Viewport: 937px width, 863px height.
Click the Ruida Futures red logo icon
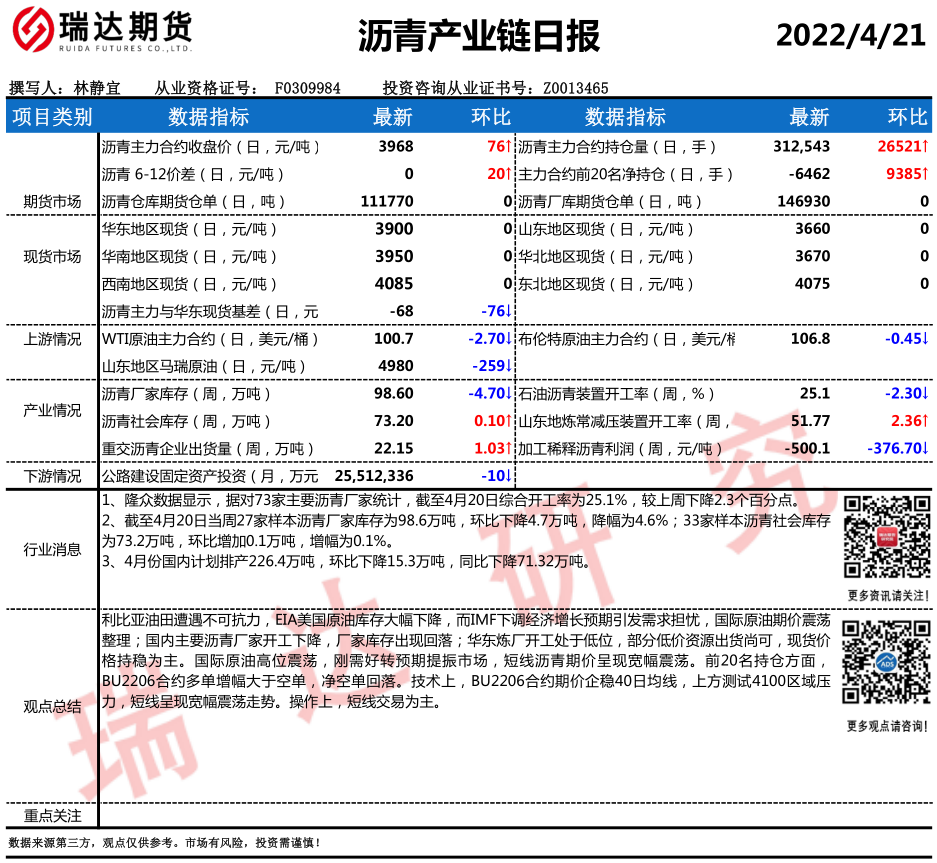[x=31, y=31]
